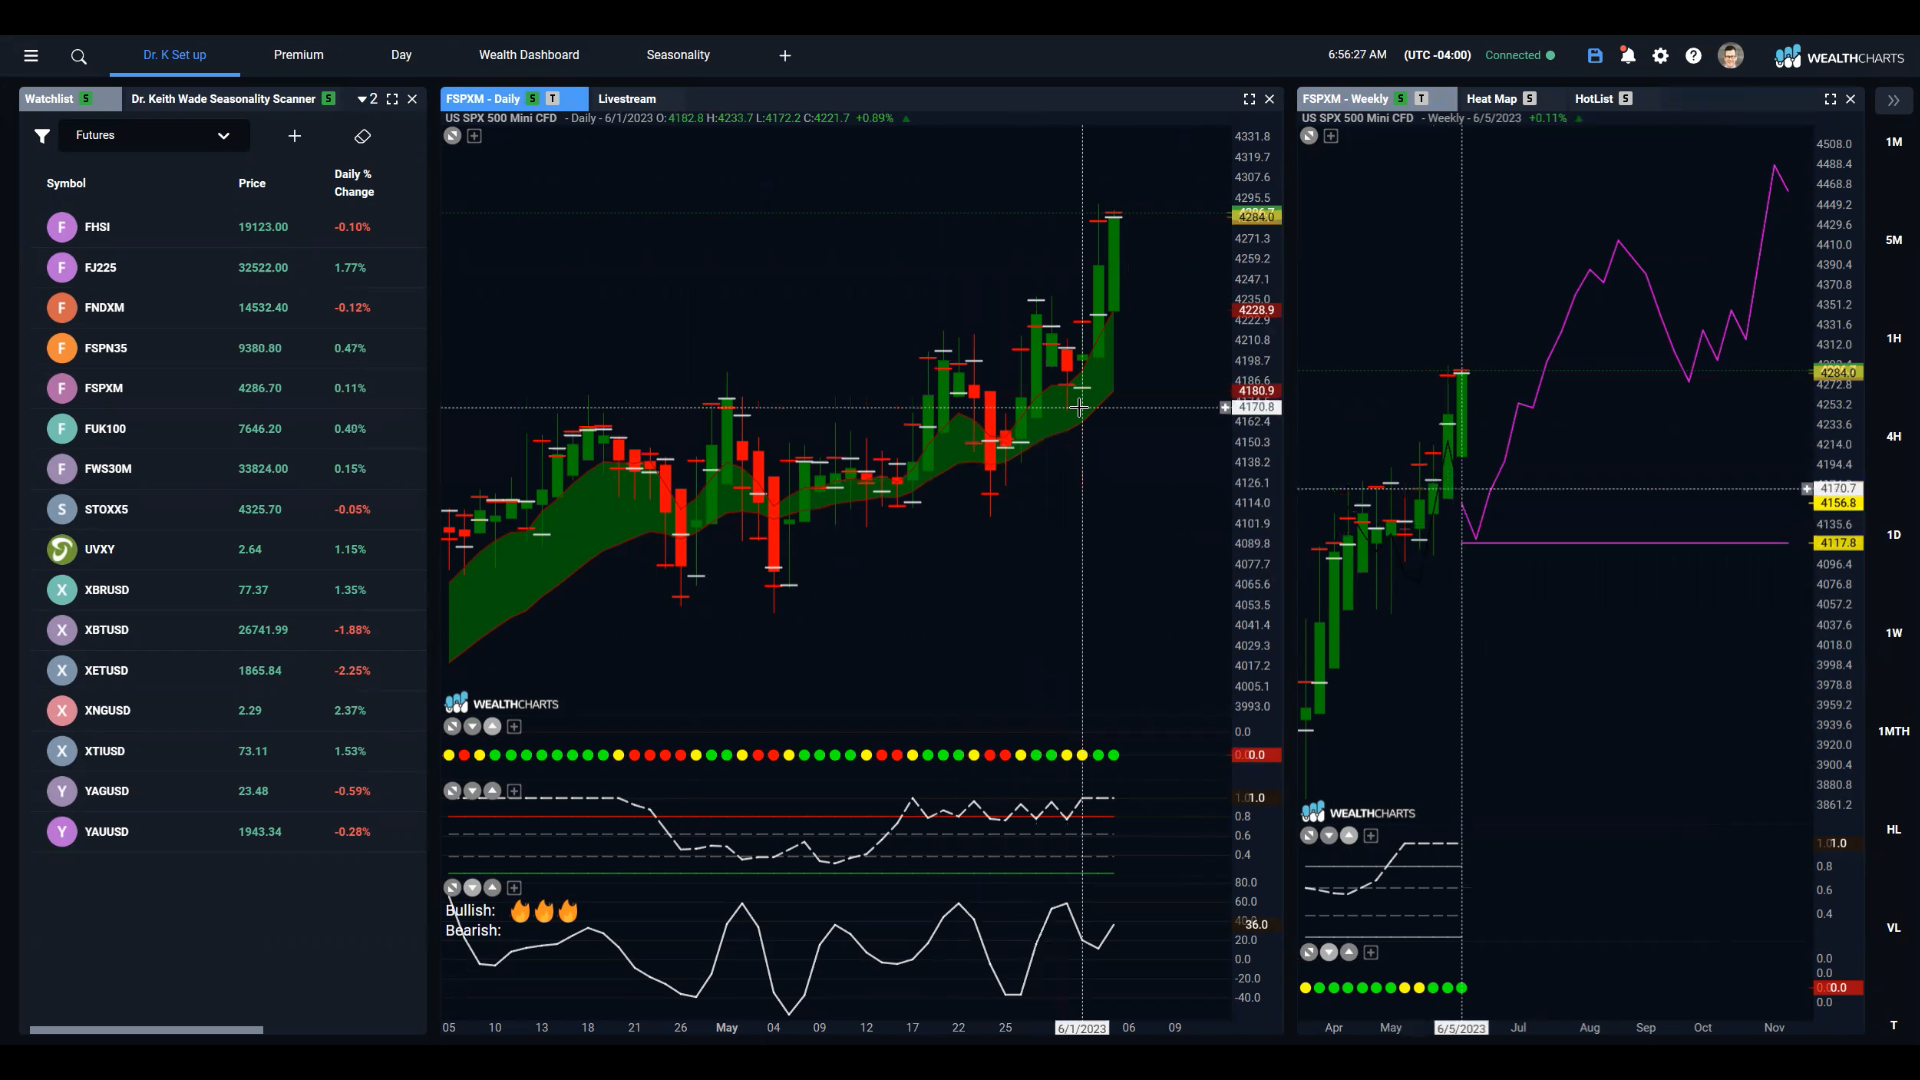Maximize the FSPXM Weekly chart panel
The height and width of the screenshot is (1080, 1920).
tap(1830, 99)
